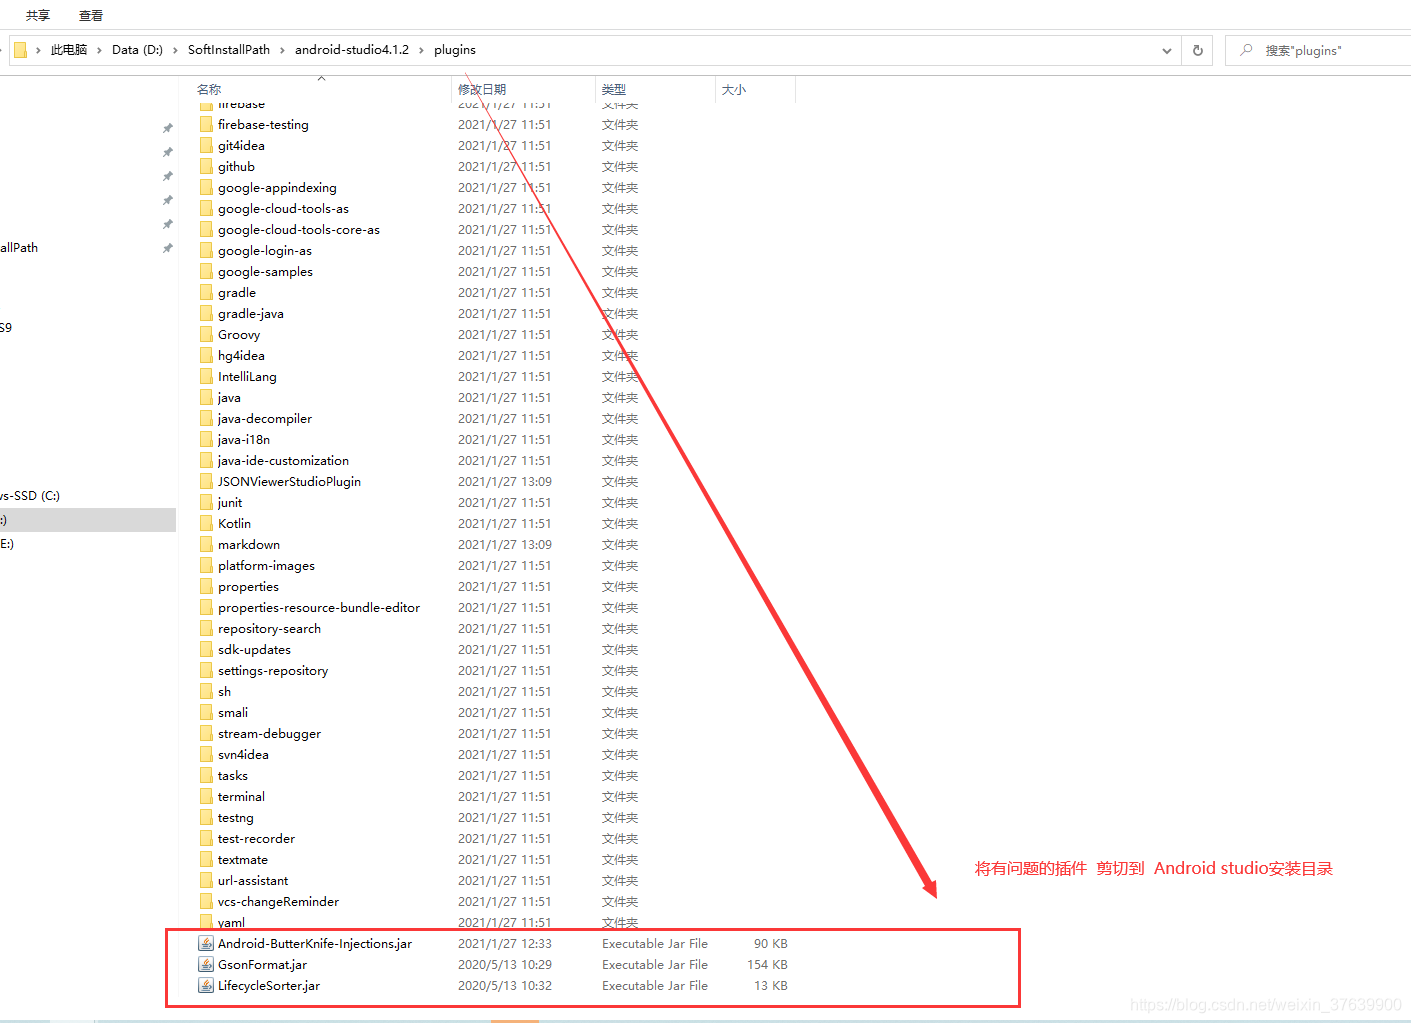Select the properties folder icon
The image size is (1411, 1023).
coord(206,587)
